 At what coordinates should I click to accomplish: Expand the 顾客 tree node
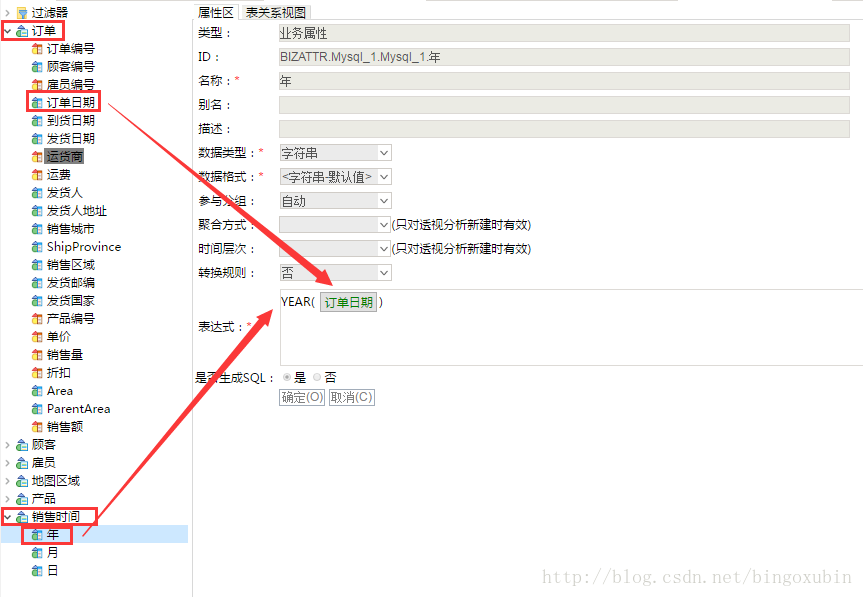pyautogui.click(x=7, y=445)
